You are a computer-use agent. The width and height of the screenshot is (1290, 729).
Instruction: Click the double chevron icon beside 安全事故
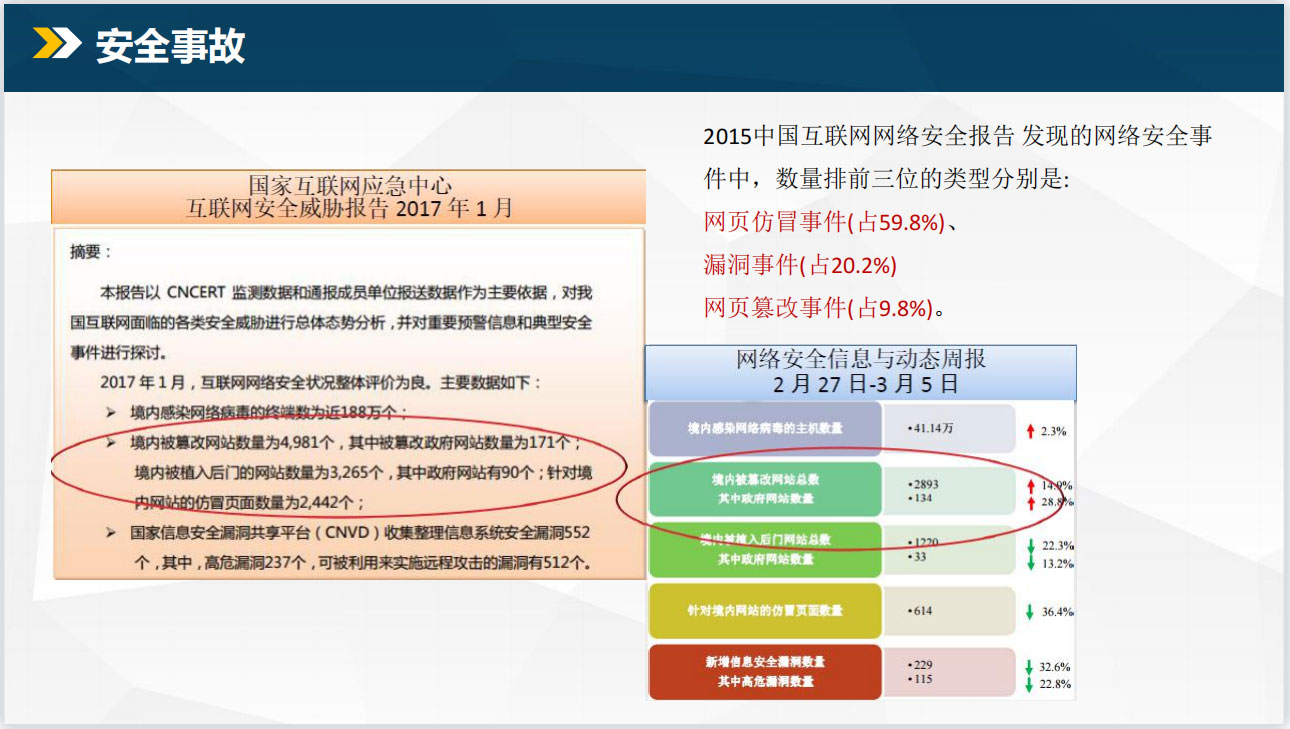click(56, 44)
